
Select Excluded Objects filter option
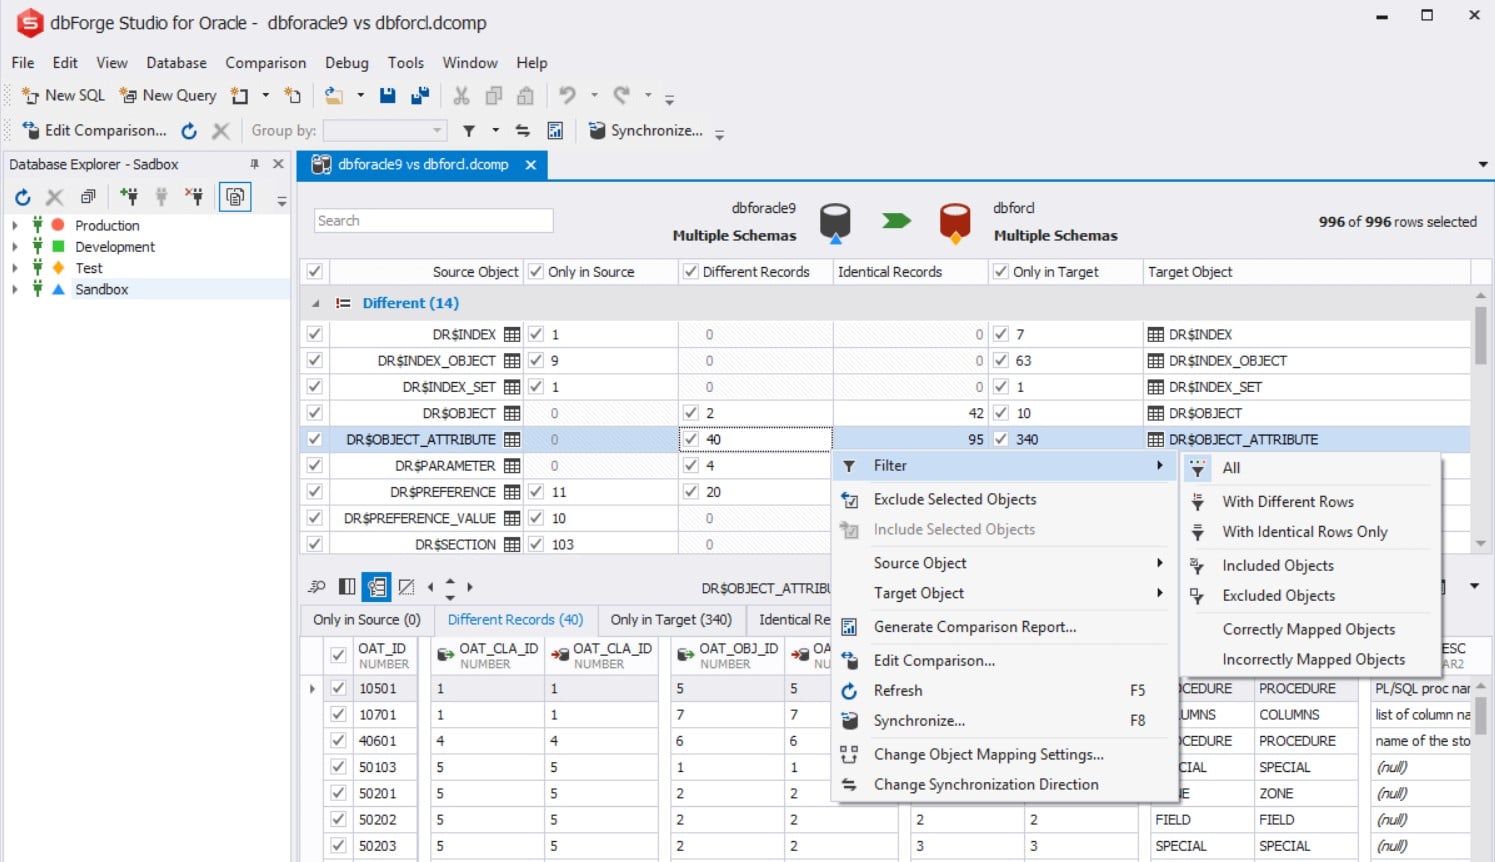coord(1309,595)
